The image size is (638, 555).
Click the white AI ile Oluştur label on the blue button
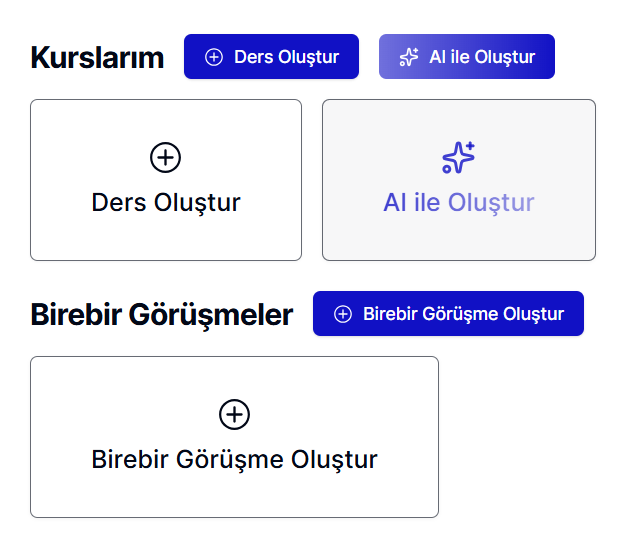482,57
